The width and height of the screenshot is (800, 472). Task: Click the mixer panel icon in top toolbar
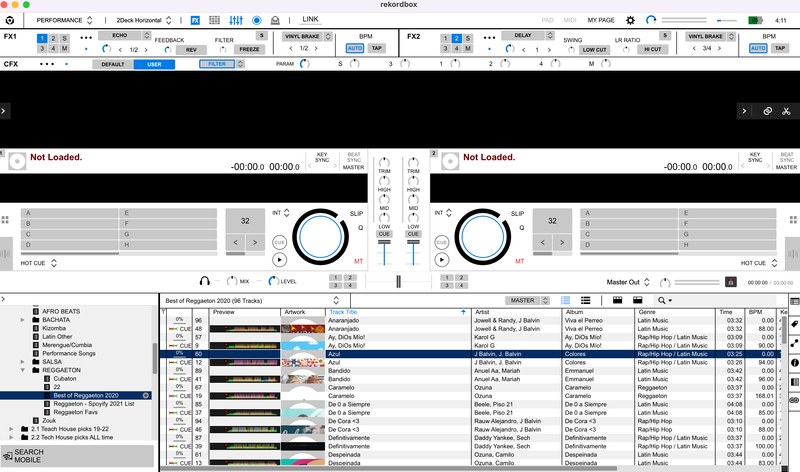236,19
